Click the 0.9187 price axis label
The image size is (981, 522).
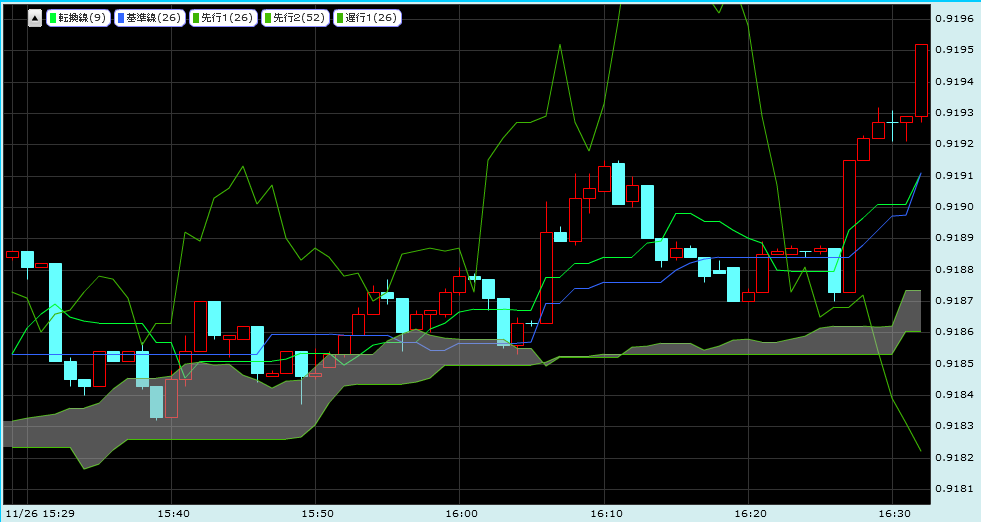coord(955,301)
